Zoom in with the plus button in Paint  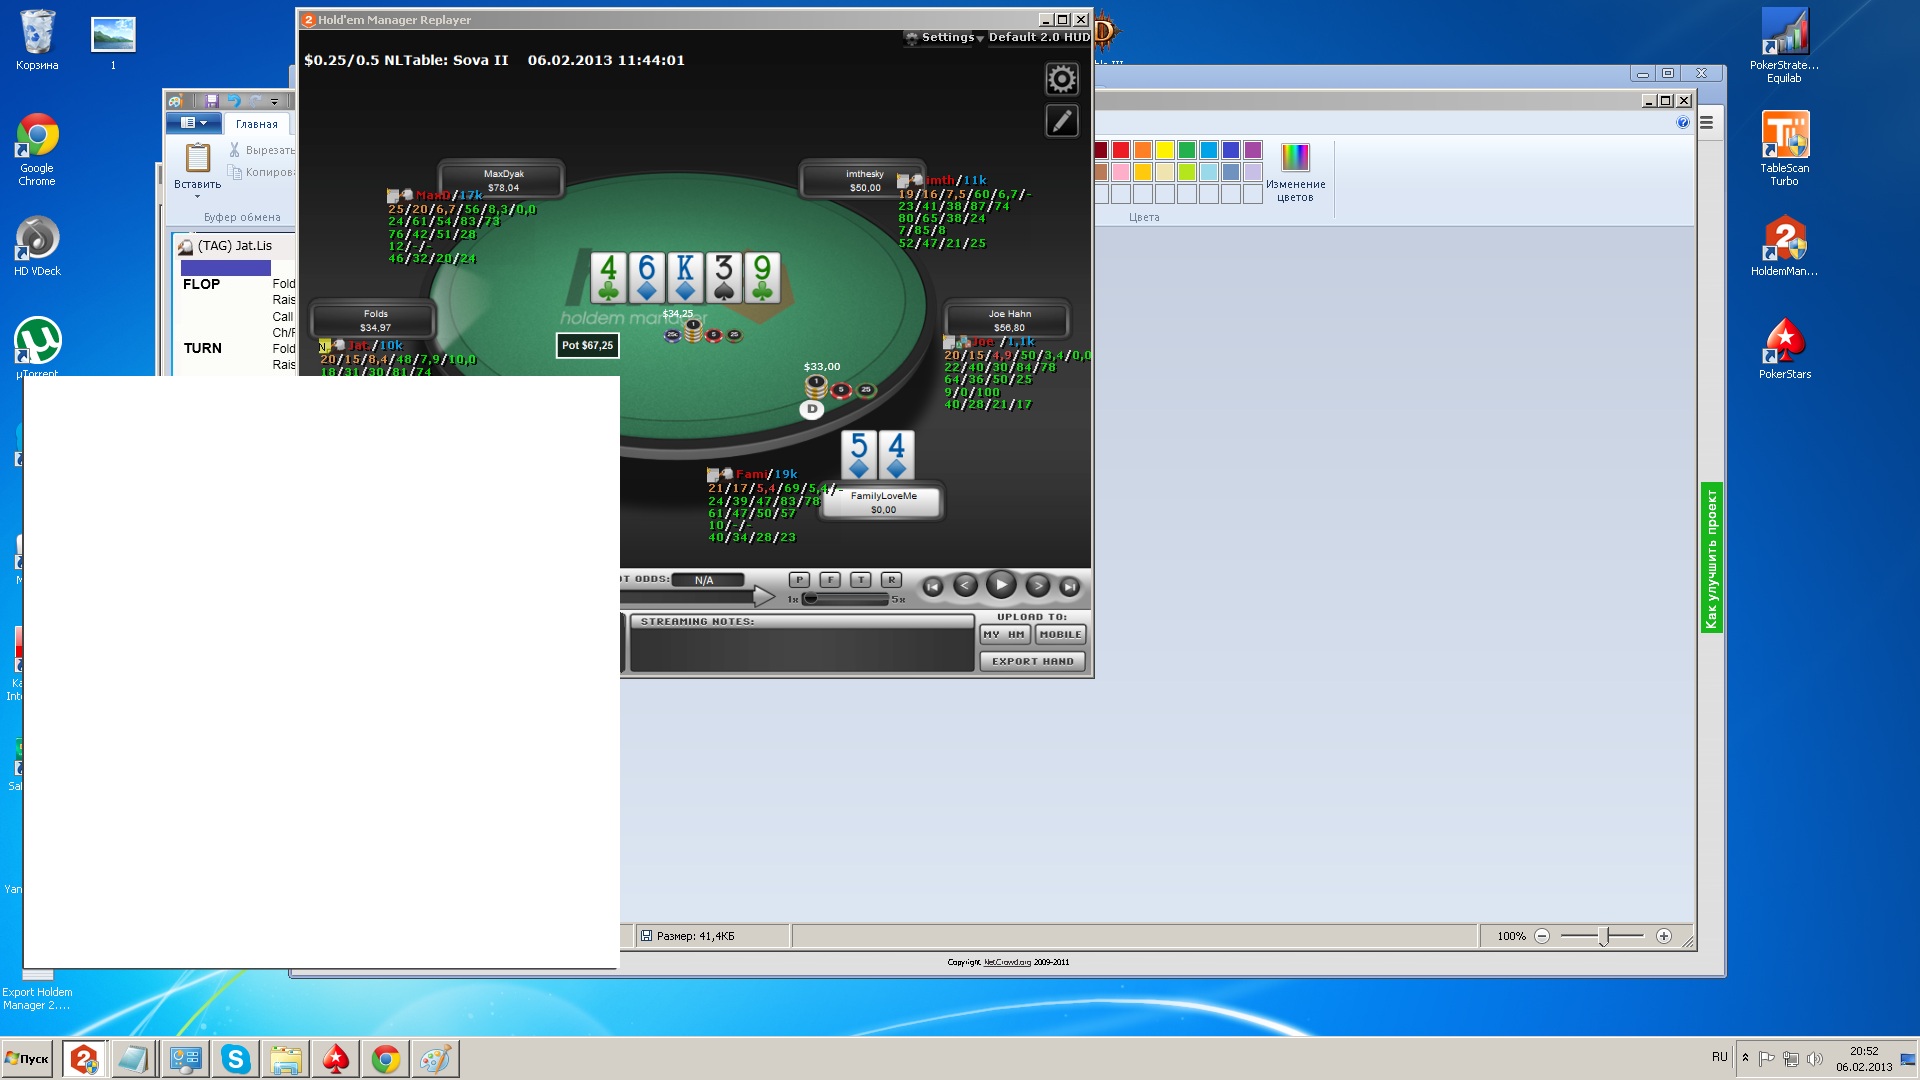(x=1664, y=936)
